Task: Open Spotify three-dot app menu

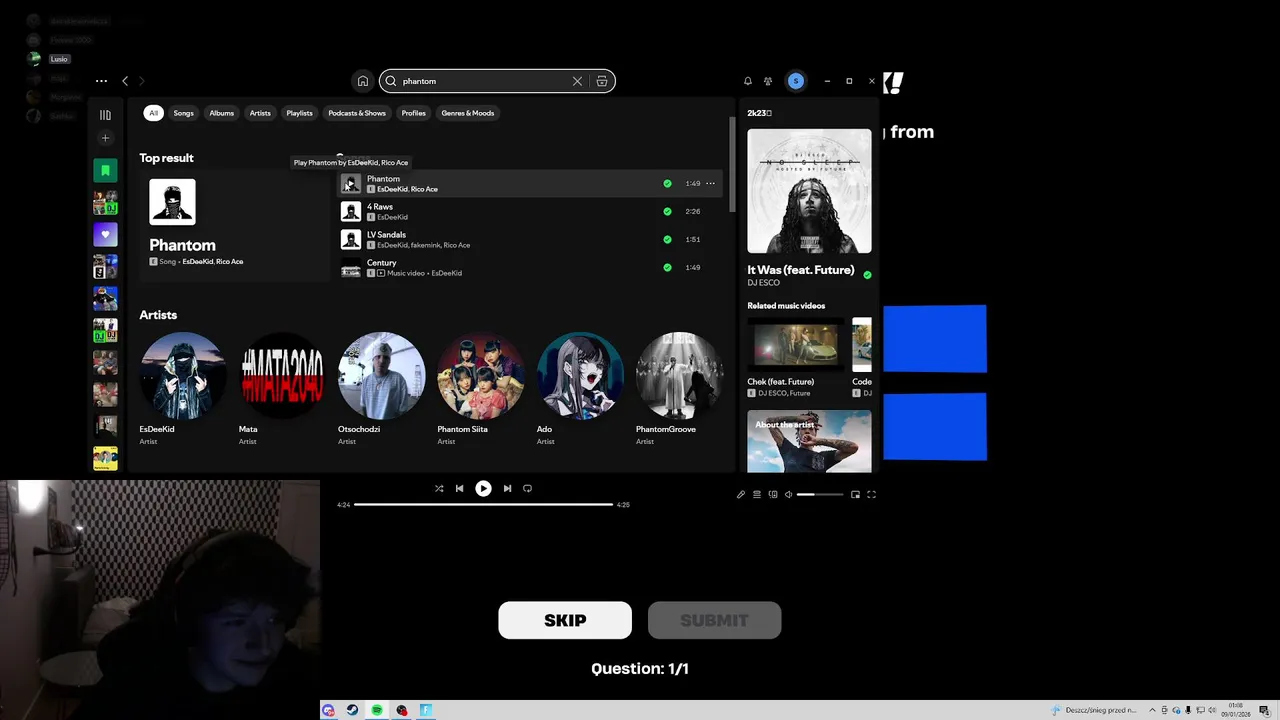Action: 101,81
